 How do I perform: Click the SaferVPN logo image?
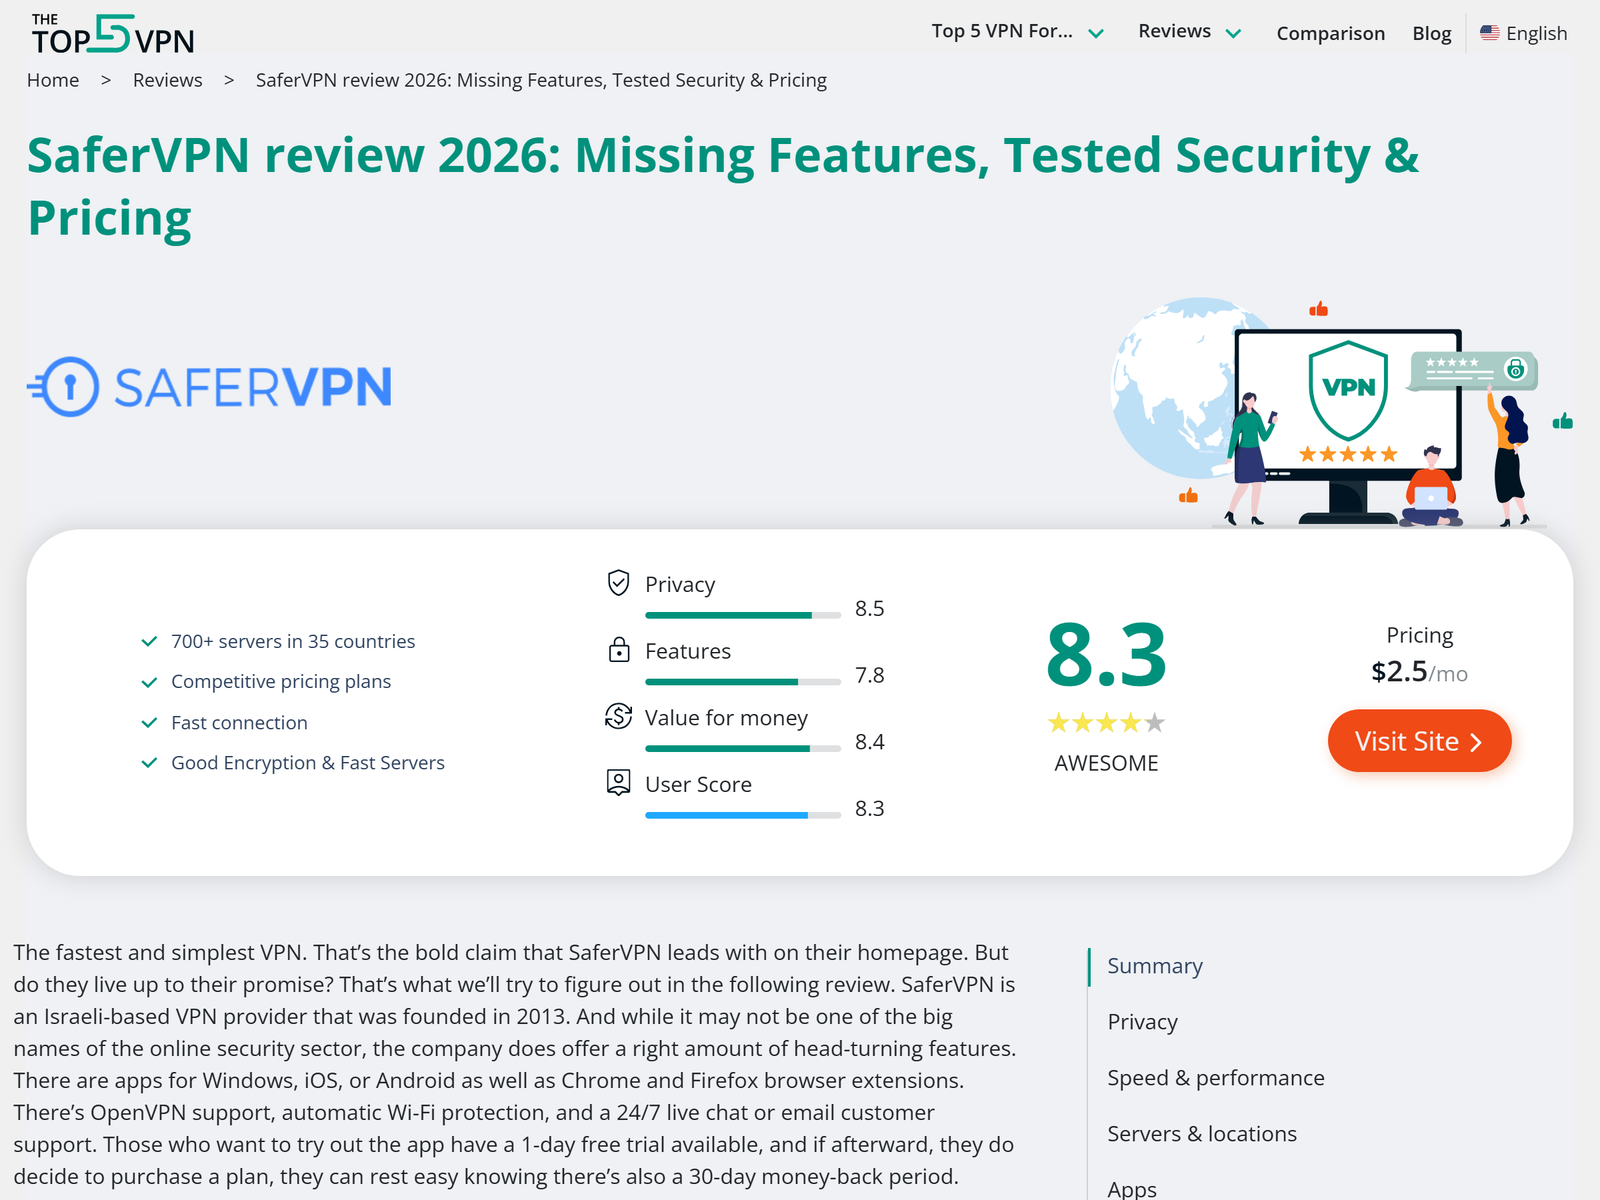[210, 387]
